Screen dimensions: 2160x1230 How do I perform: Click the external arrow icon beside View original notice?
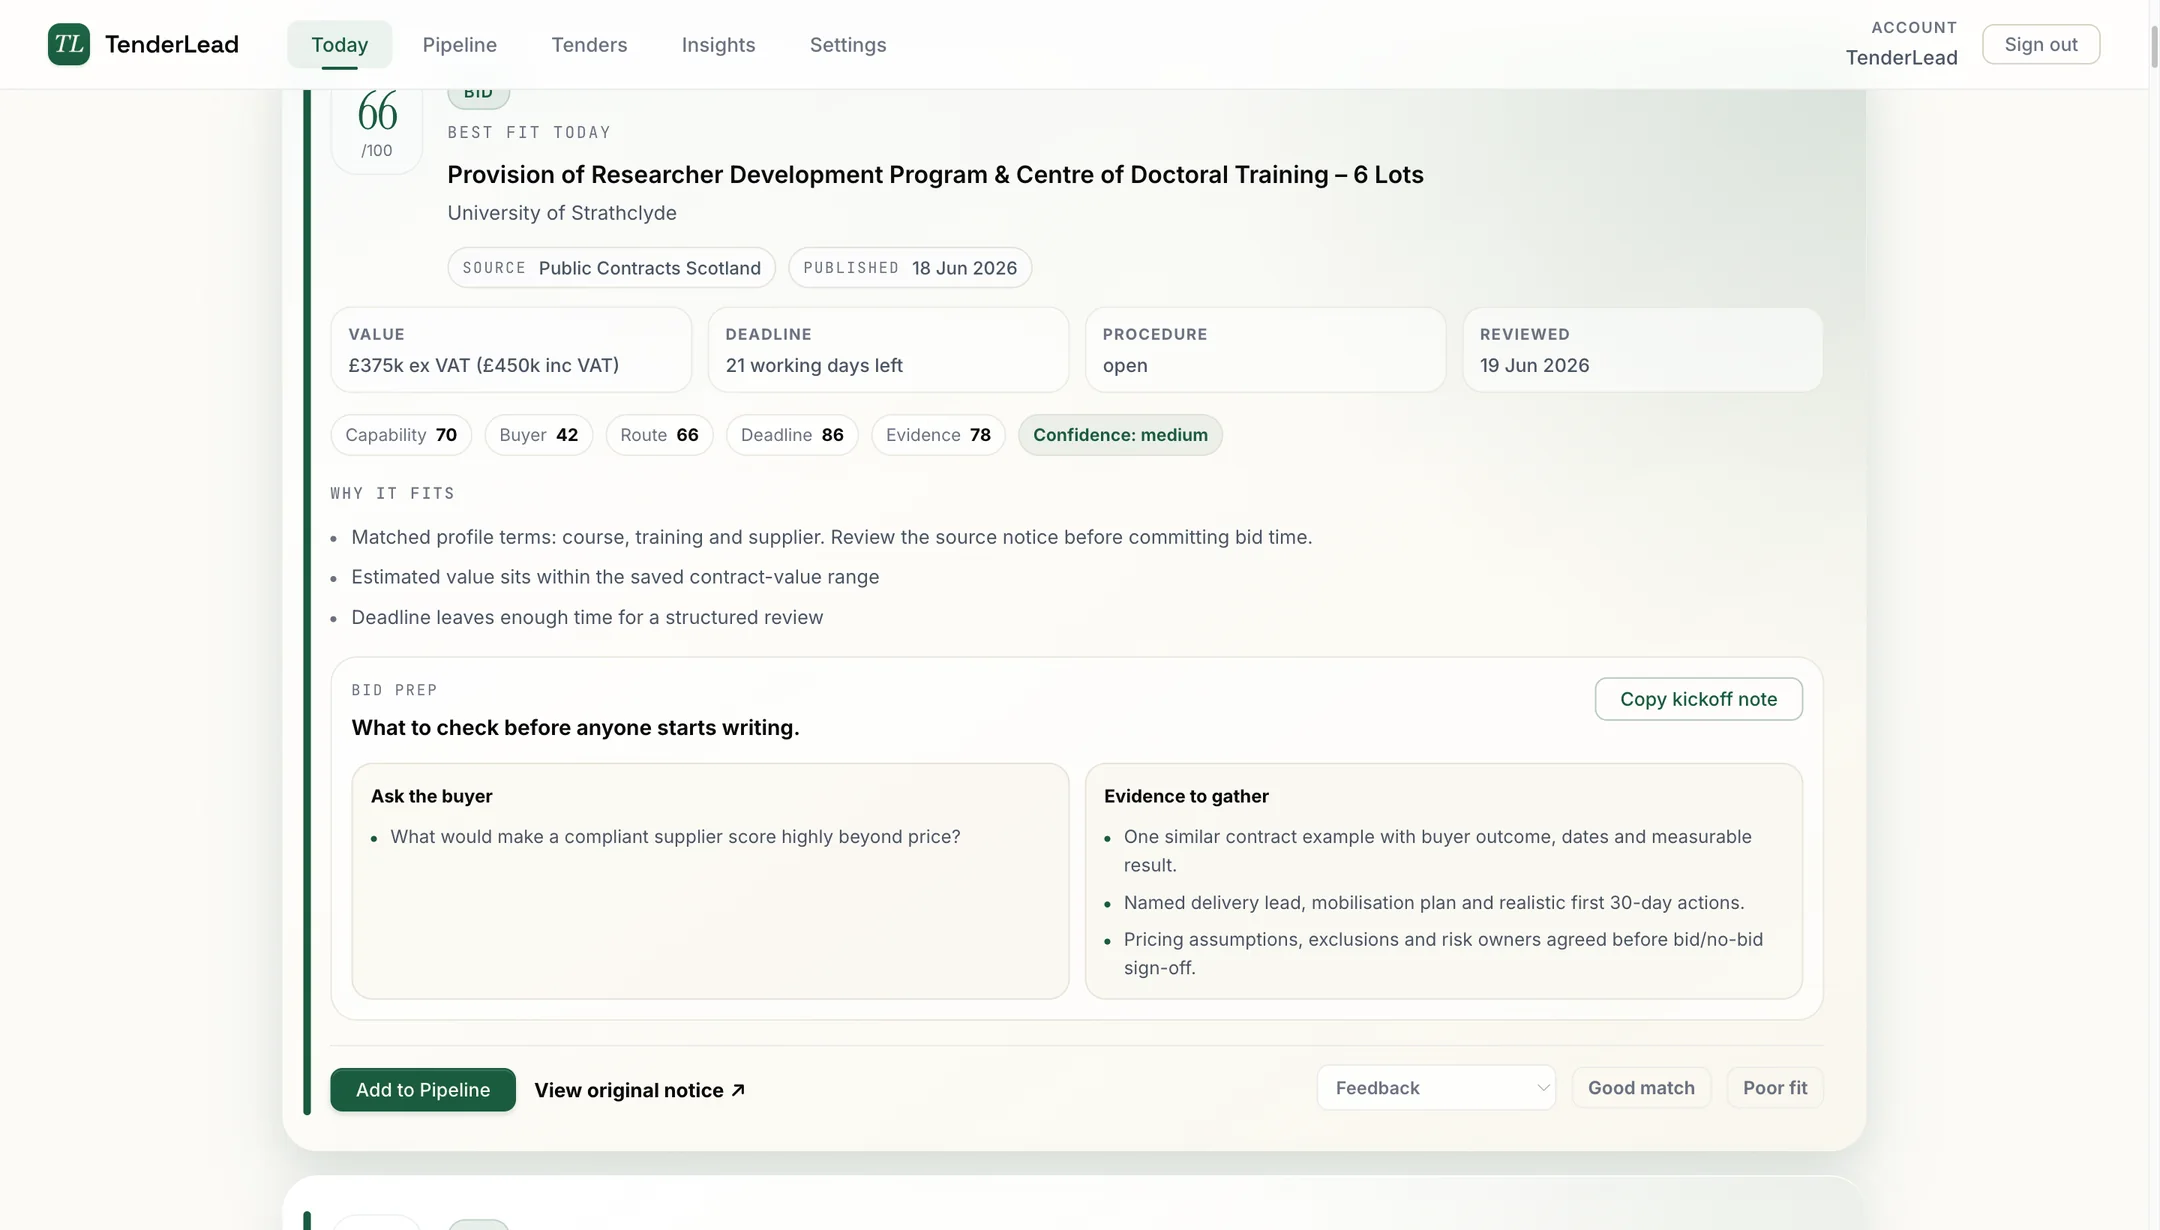(x=738, y=1090)
